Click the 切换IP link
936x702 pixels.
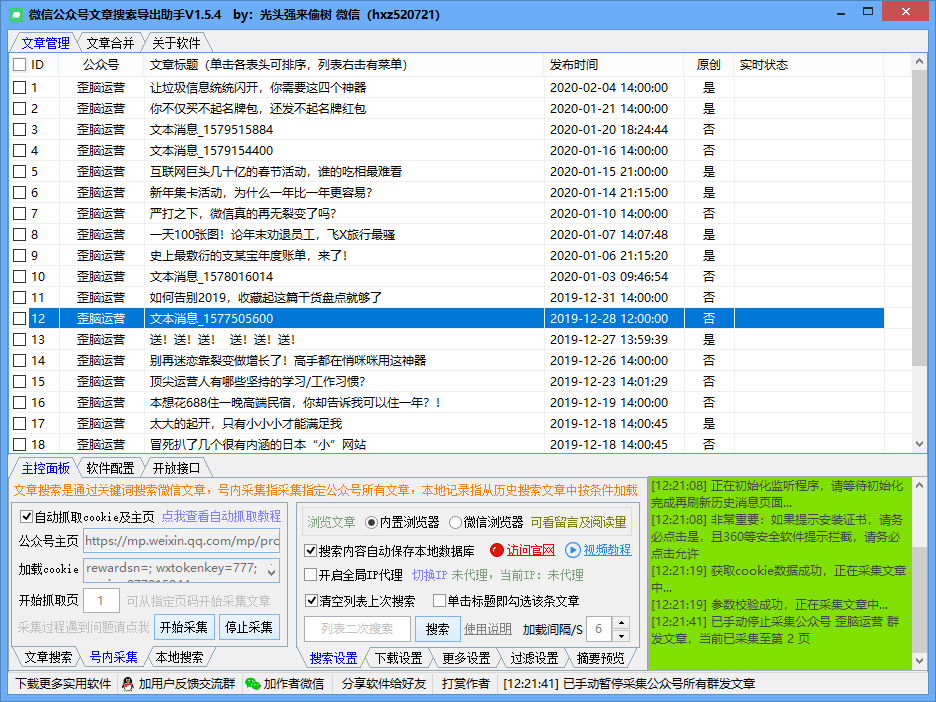[430, 575]
